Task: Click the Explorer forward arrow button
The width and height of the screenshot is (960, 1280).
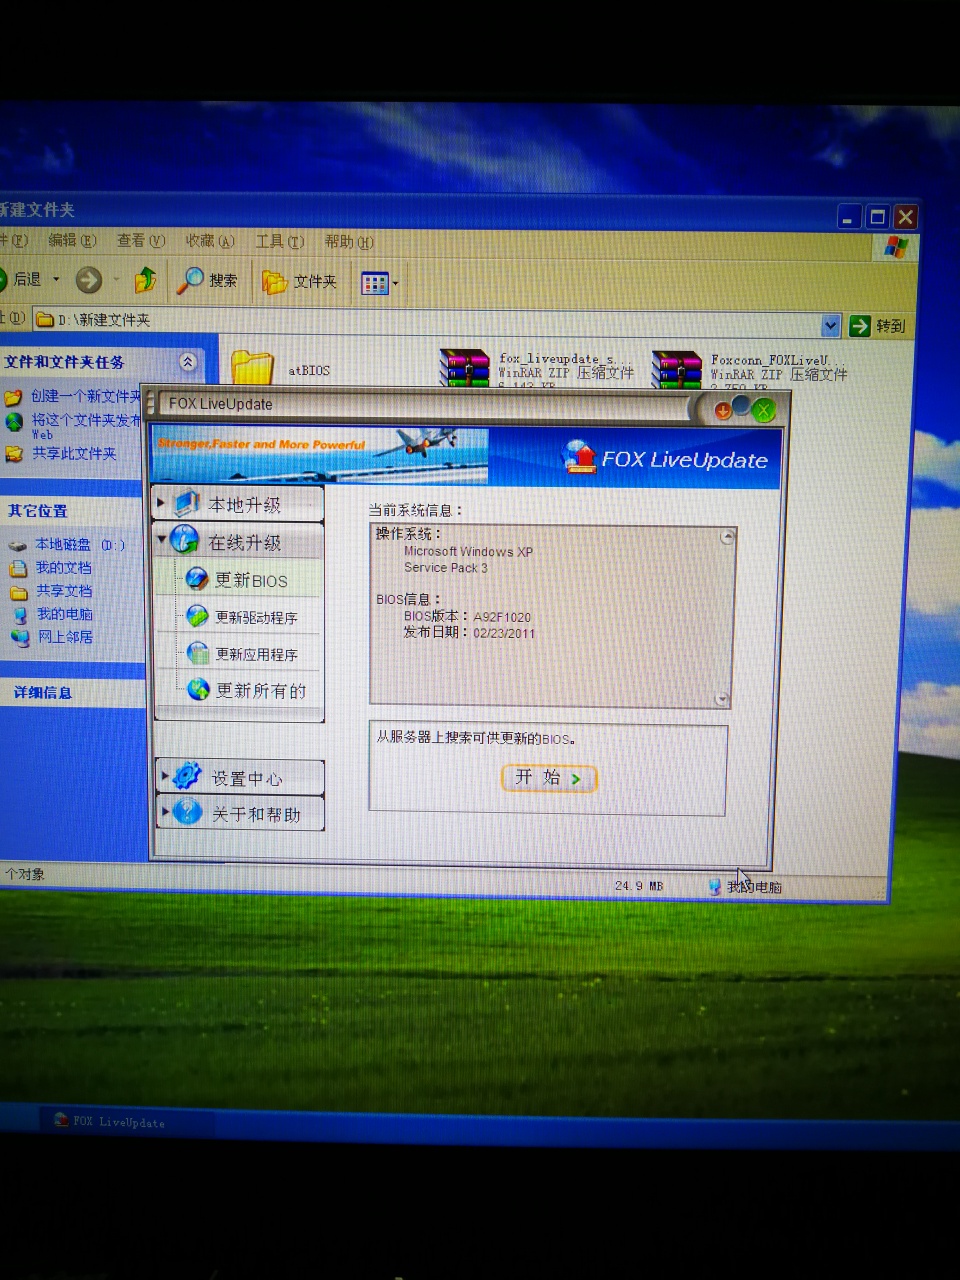Action: coord(89,280)
